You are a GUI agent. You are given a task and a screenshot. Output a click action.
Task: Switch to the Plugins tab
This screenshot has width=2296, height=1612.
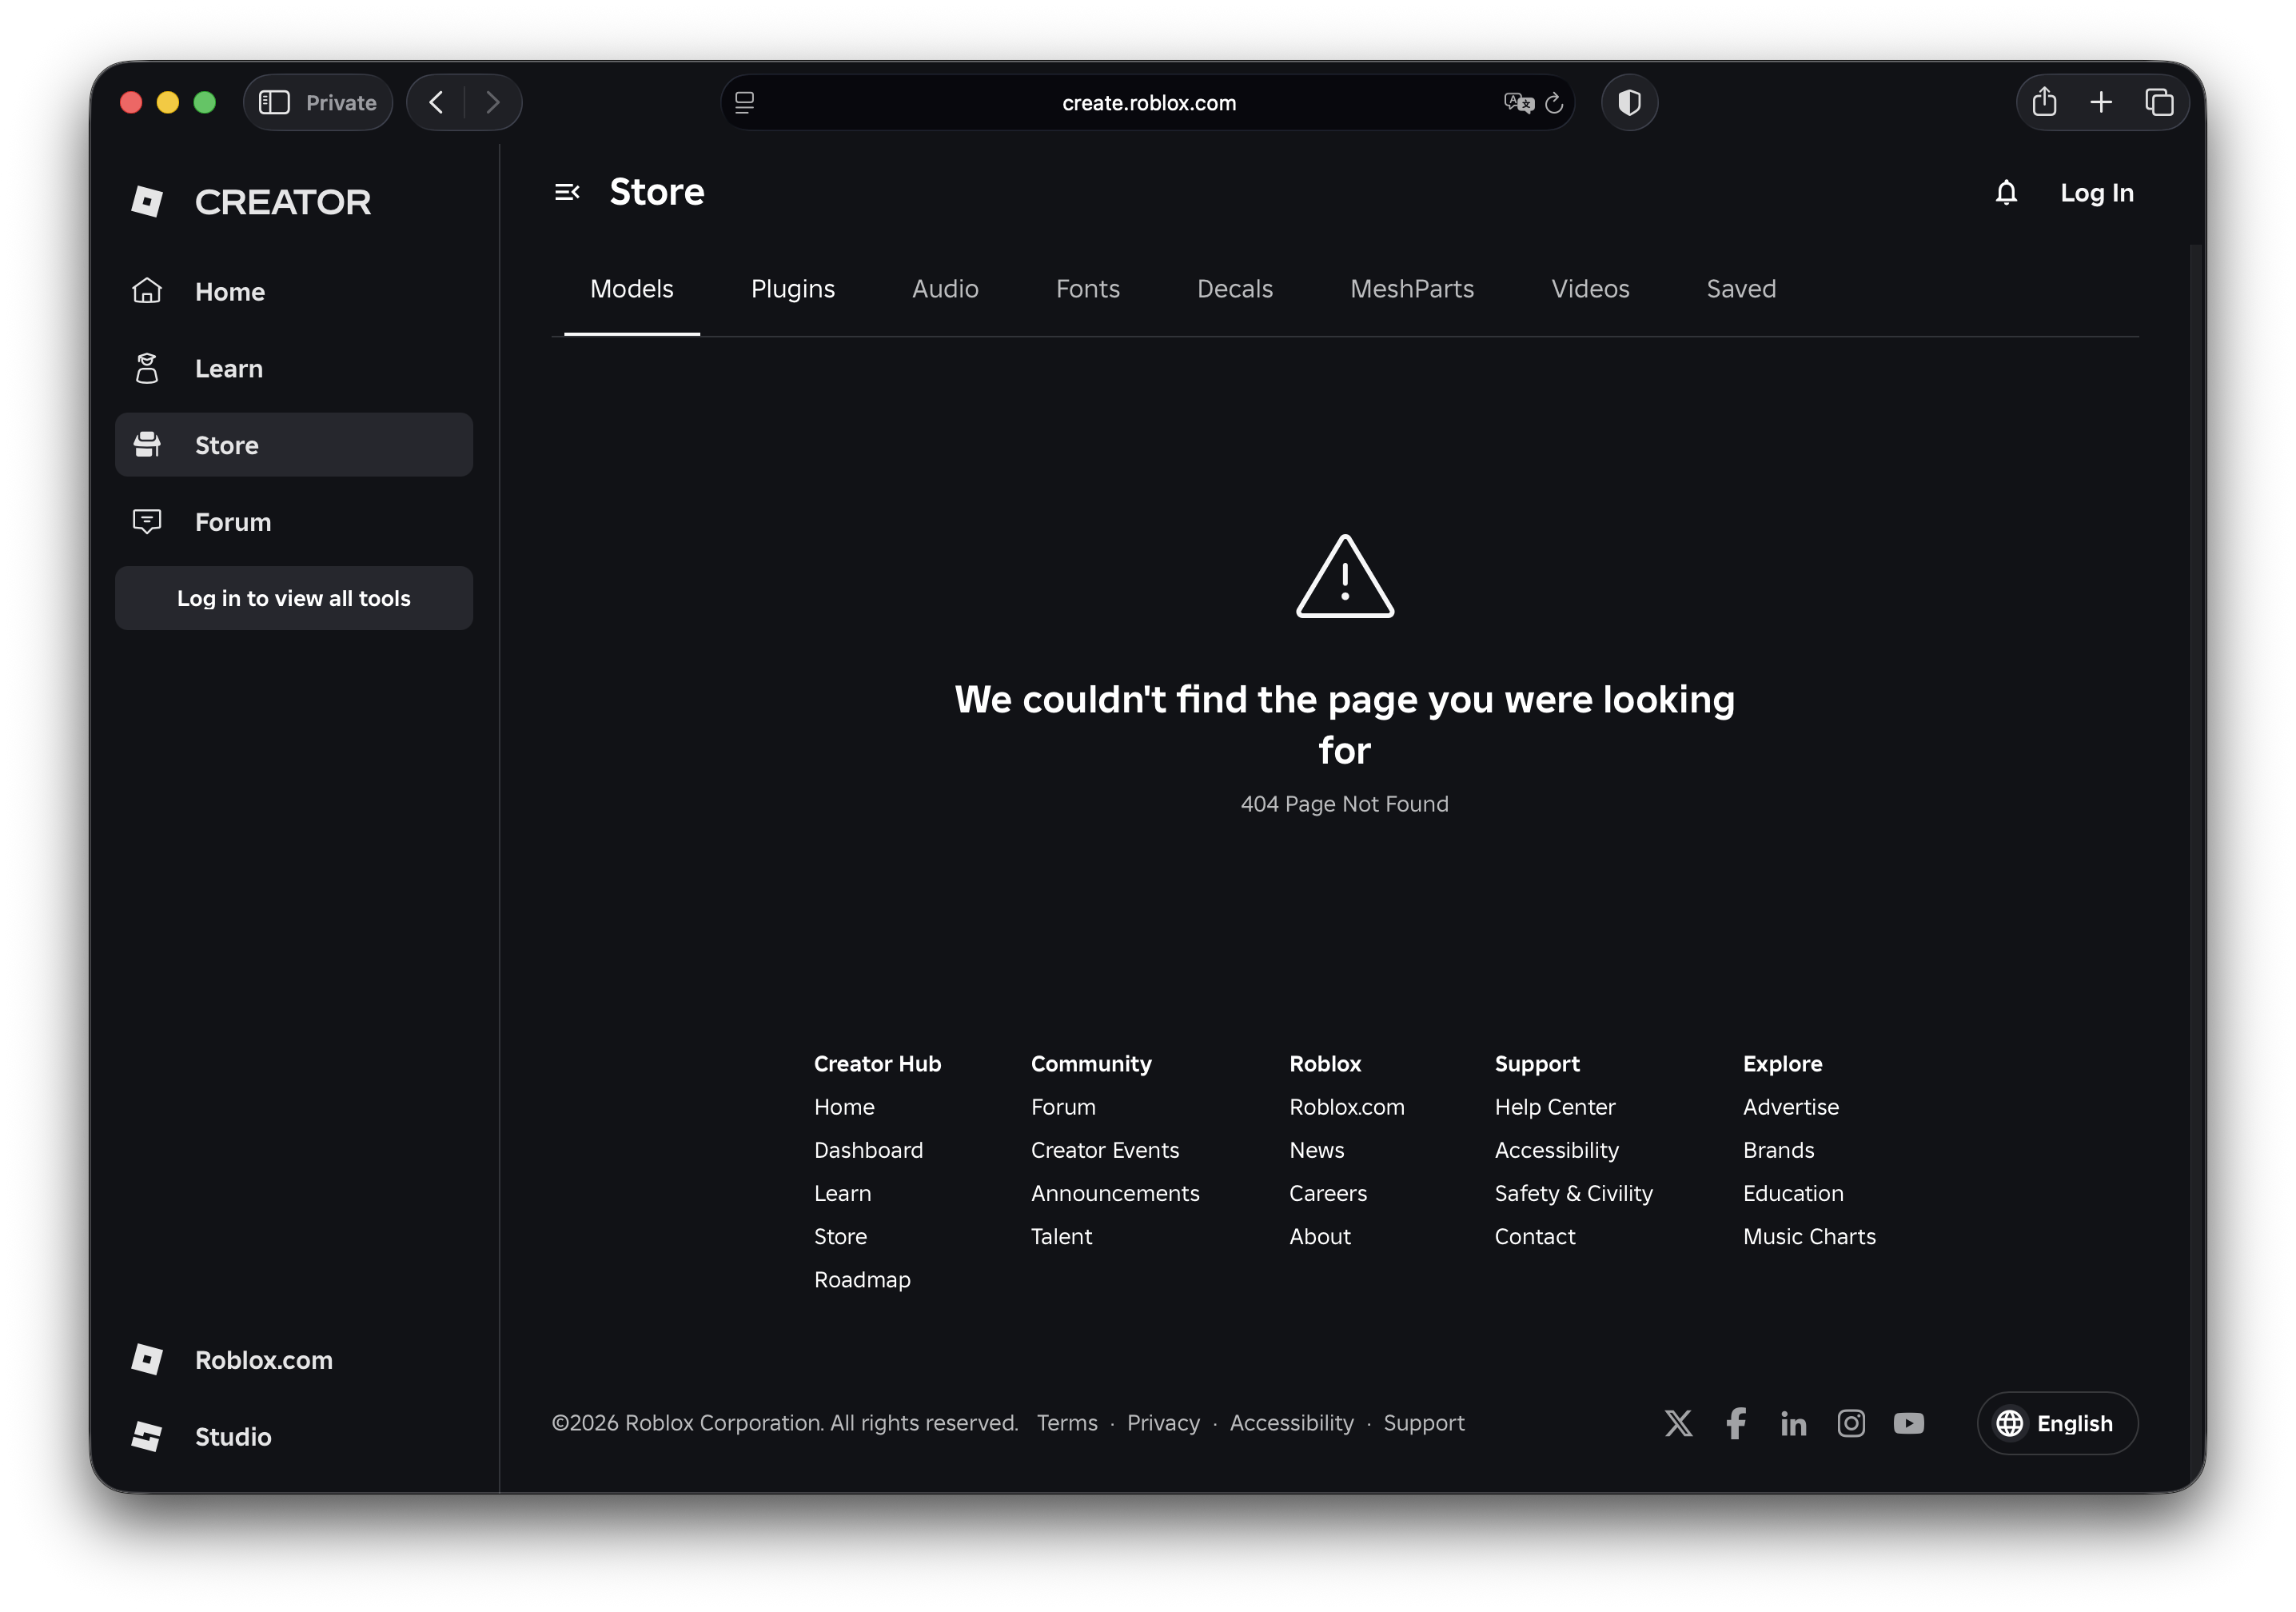tap(792, 288)
